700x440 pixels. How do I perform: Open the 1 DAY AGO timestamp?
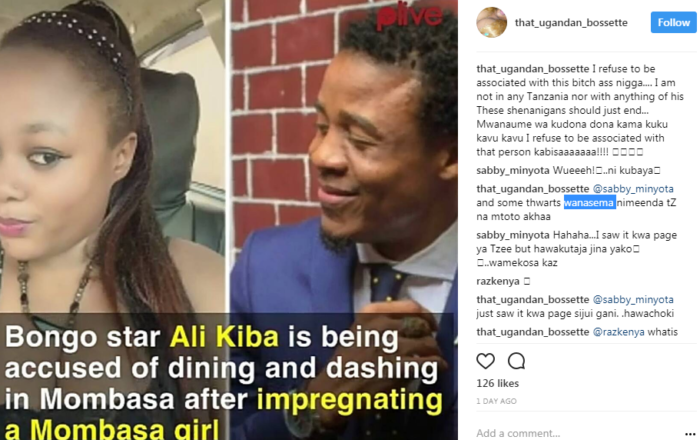click(496, 401)
